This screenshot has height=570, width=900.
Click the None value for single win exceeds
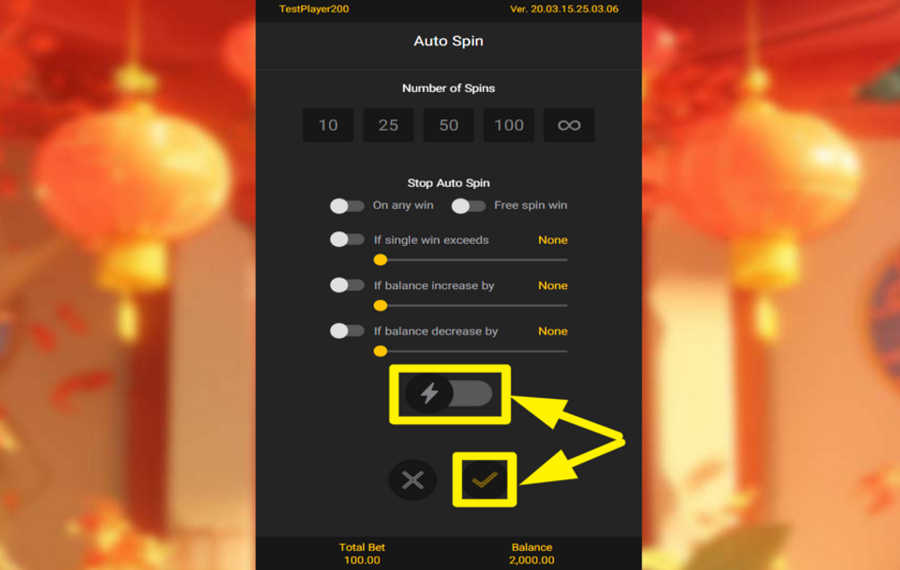553,240
